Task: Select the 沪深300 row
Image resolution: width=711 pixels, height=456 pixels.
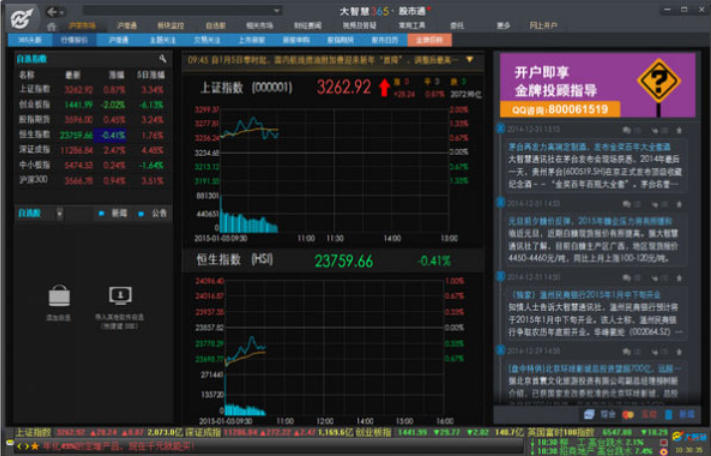Action: tap(92, 180)
